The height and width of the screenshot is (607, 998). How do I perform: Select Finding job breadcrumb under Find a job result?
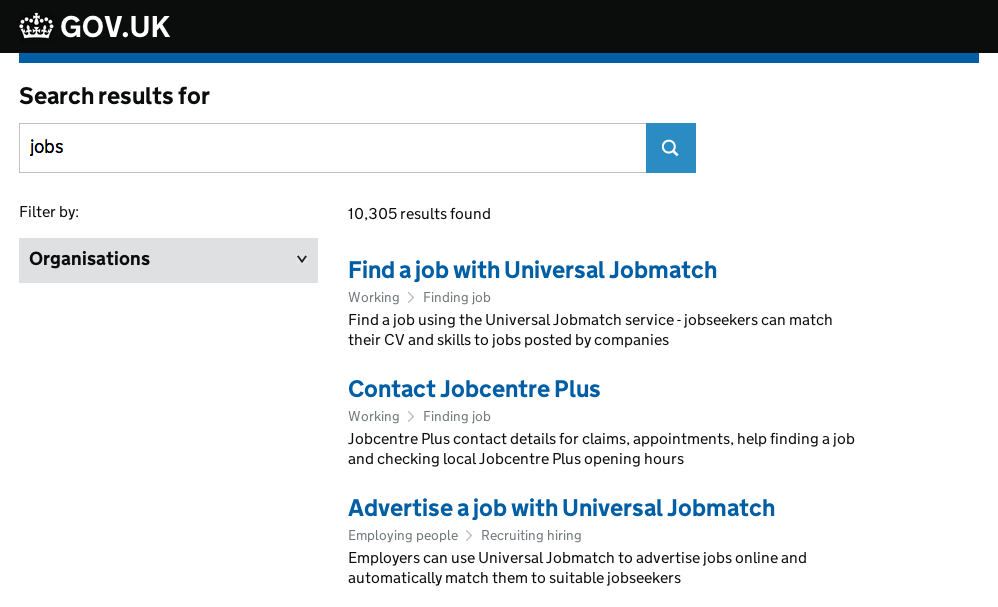[456, 297]
